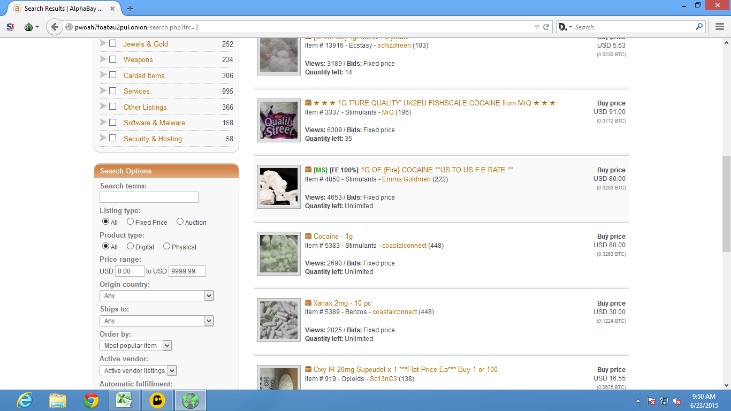Select the Security & Hosting checkbox
Screen dimensions: 731x411
(x=112, y=138)
